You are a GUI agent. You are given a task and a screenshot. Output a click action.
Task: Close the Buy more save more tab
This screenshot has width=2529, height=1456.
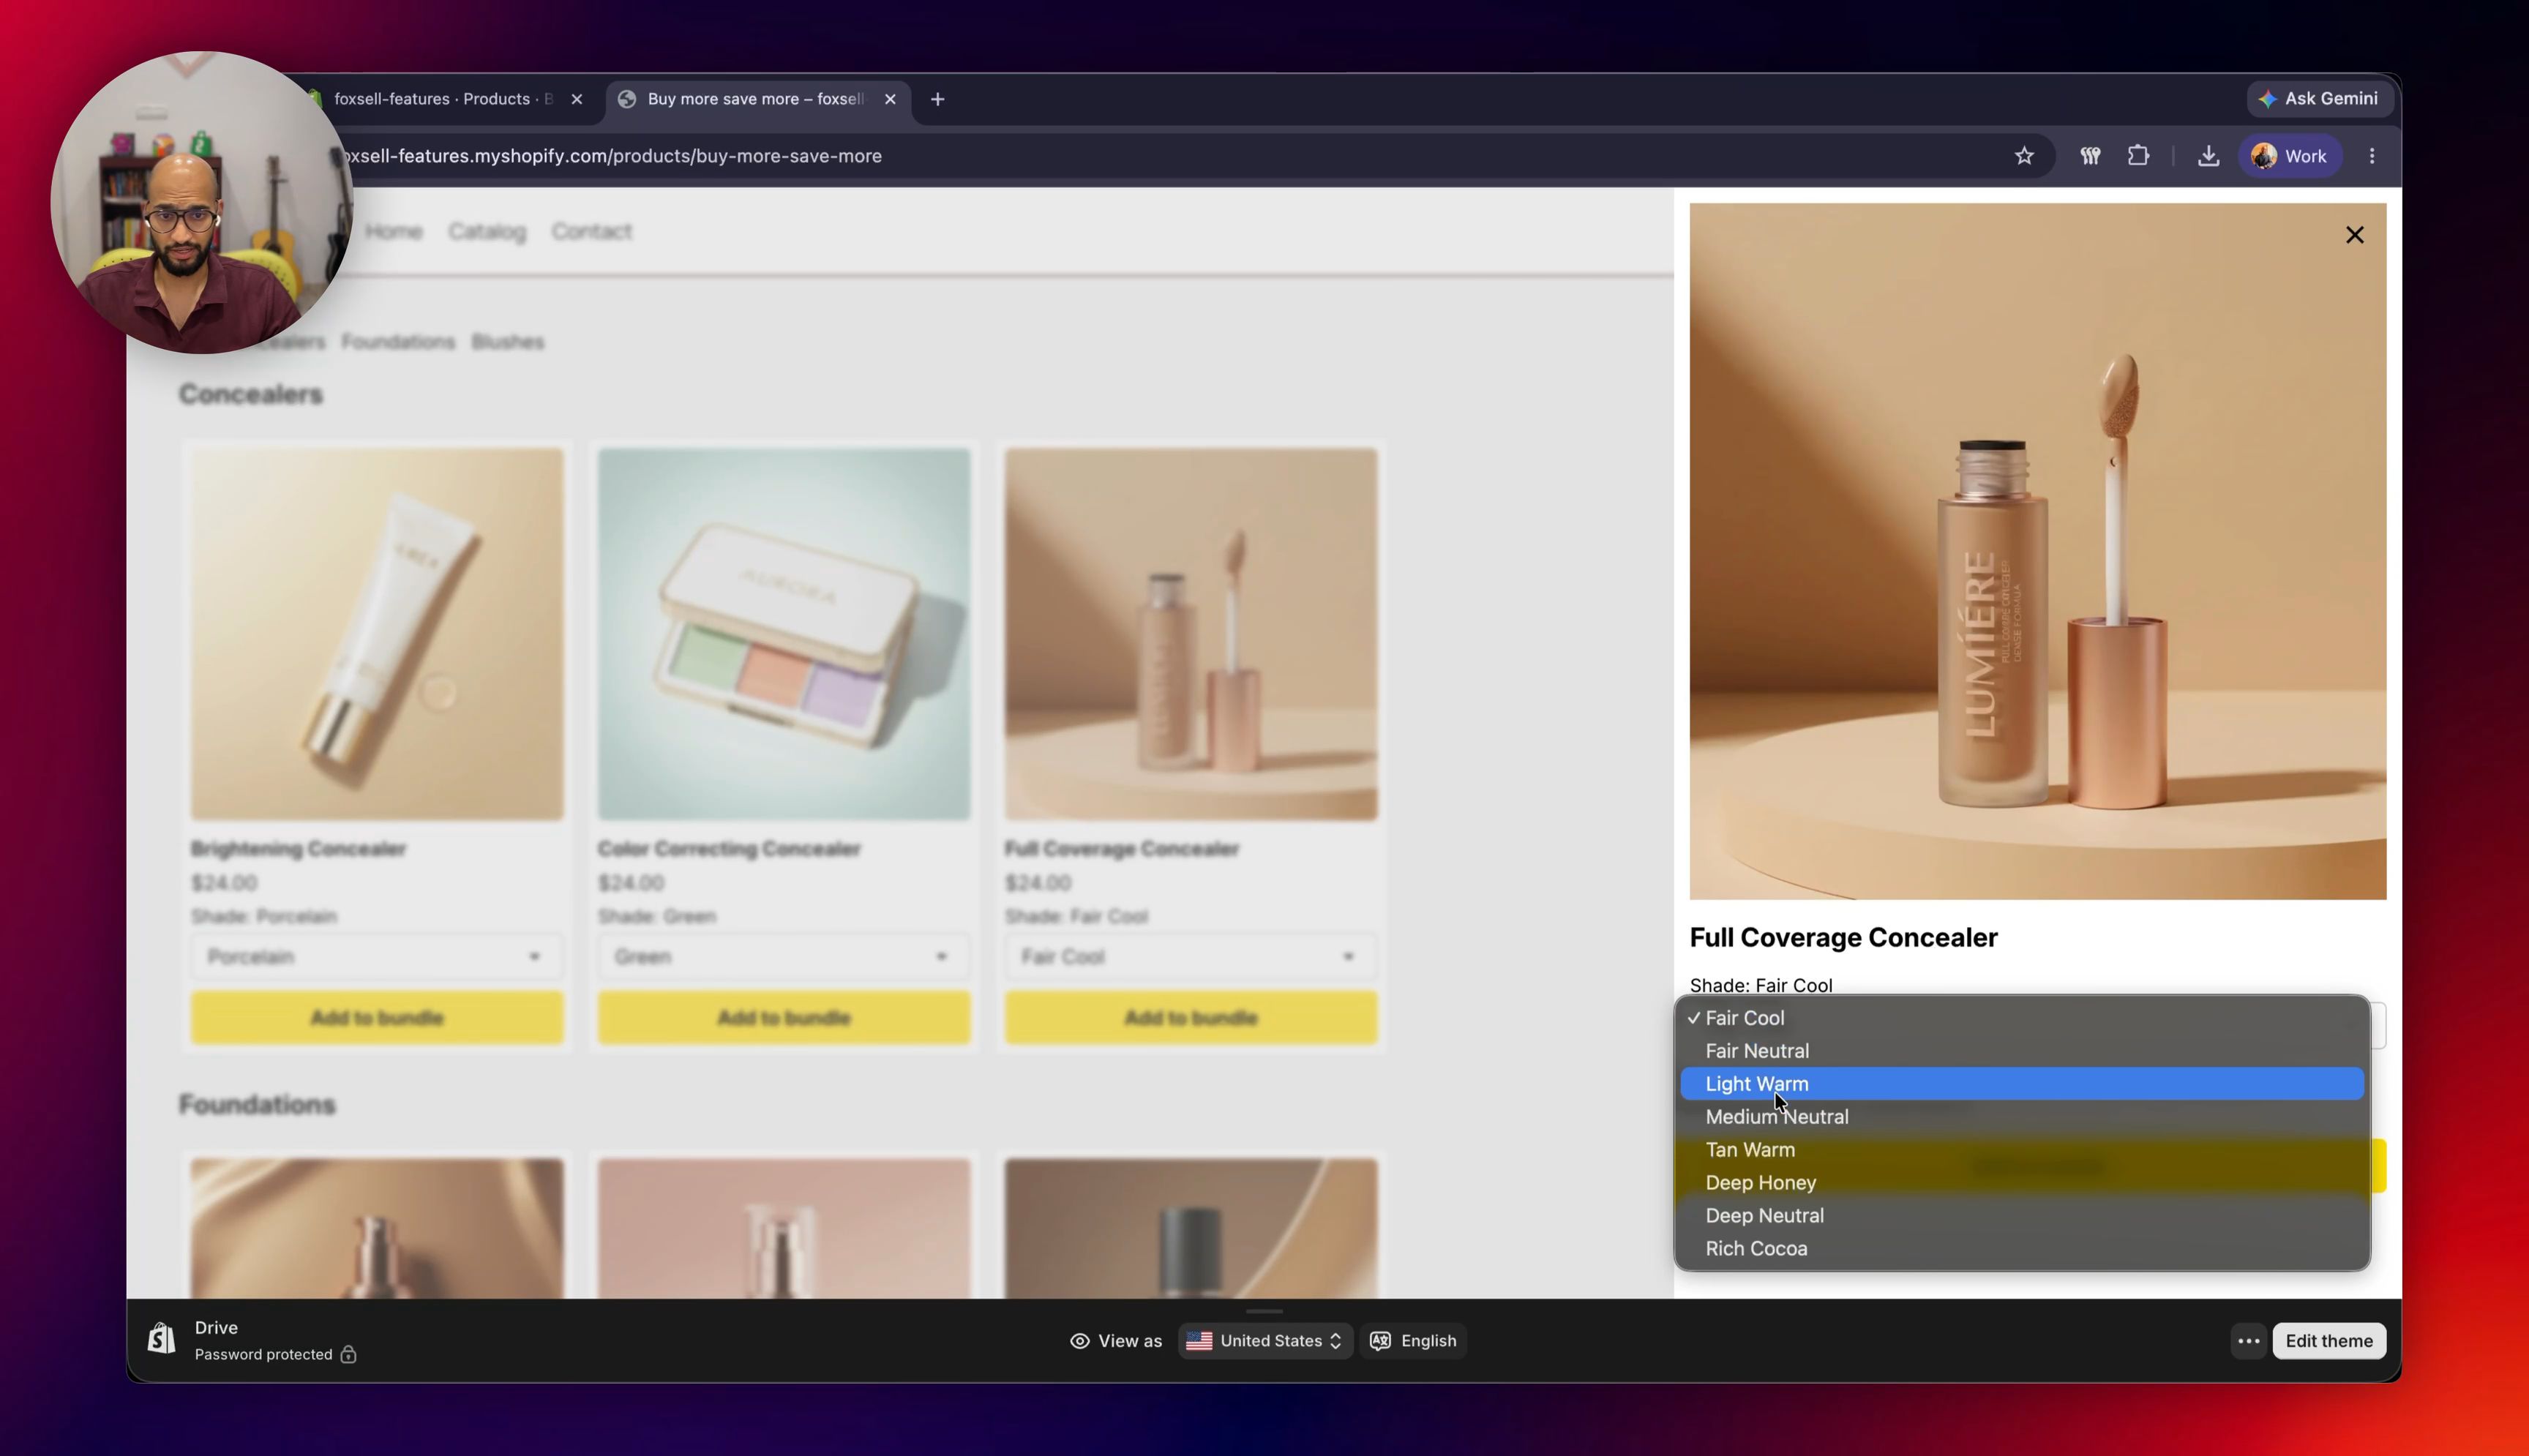point(890,99)
